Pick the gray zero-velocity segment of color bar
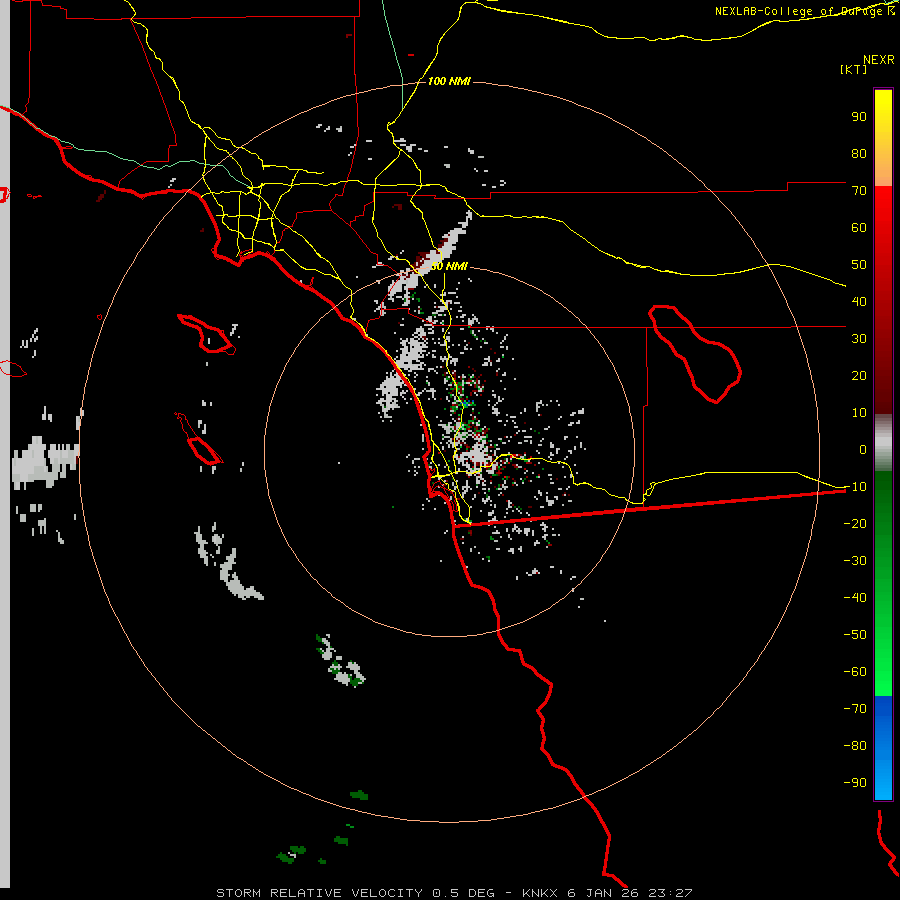This screenshot has width=900, height=900. tap(883, 443)
